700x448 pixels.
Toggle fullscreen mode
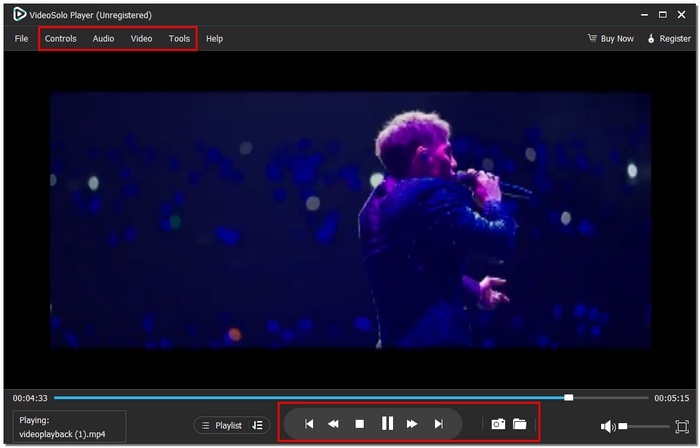(x=682, y=426)
